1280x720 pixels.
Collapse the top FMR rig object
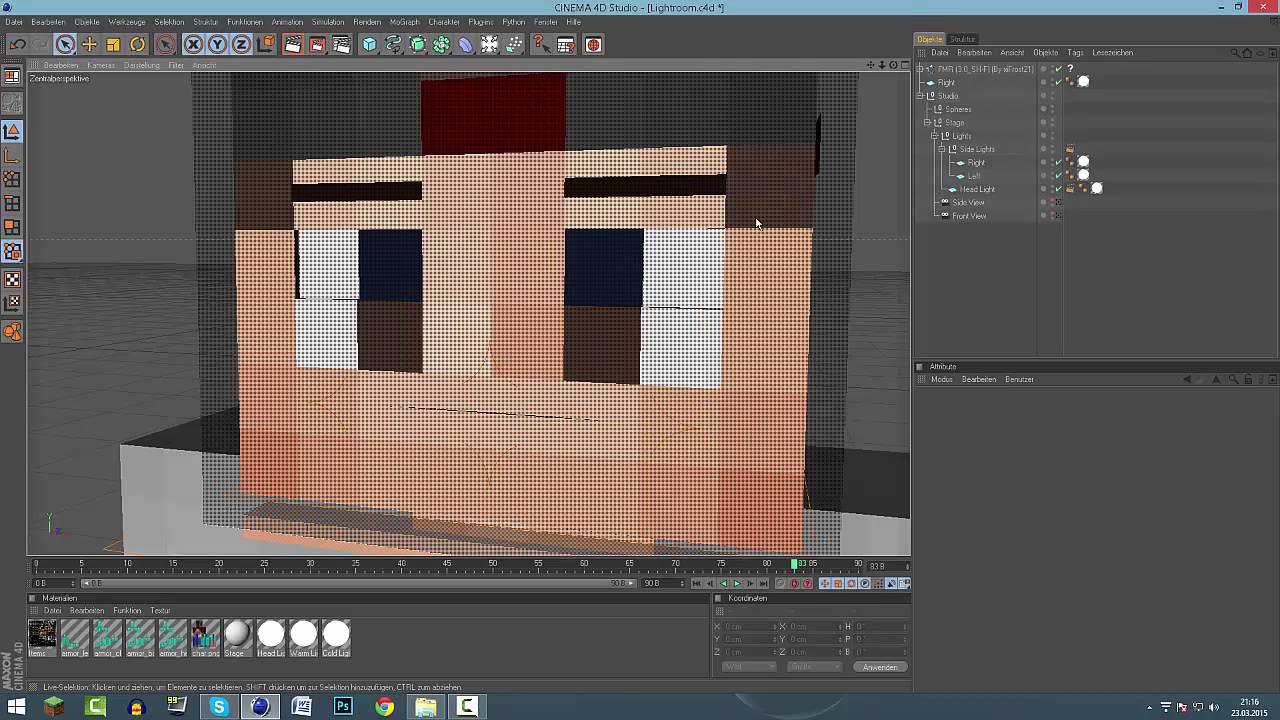pyautogui.click(x=921, y=69)
